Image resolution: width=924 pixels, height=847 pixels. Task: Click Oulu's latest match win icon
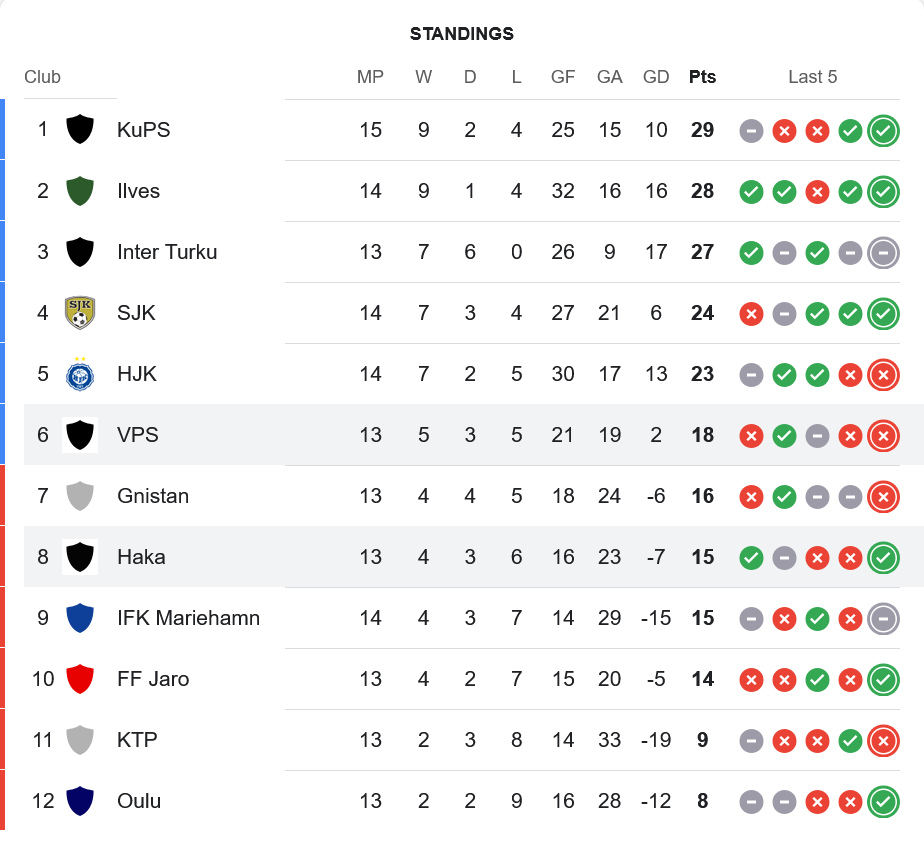883,801
